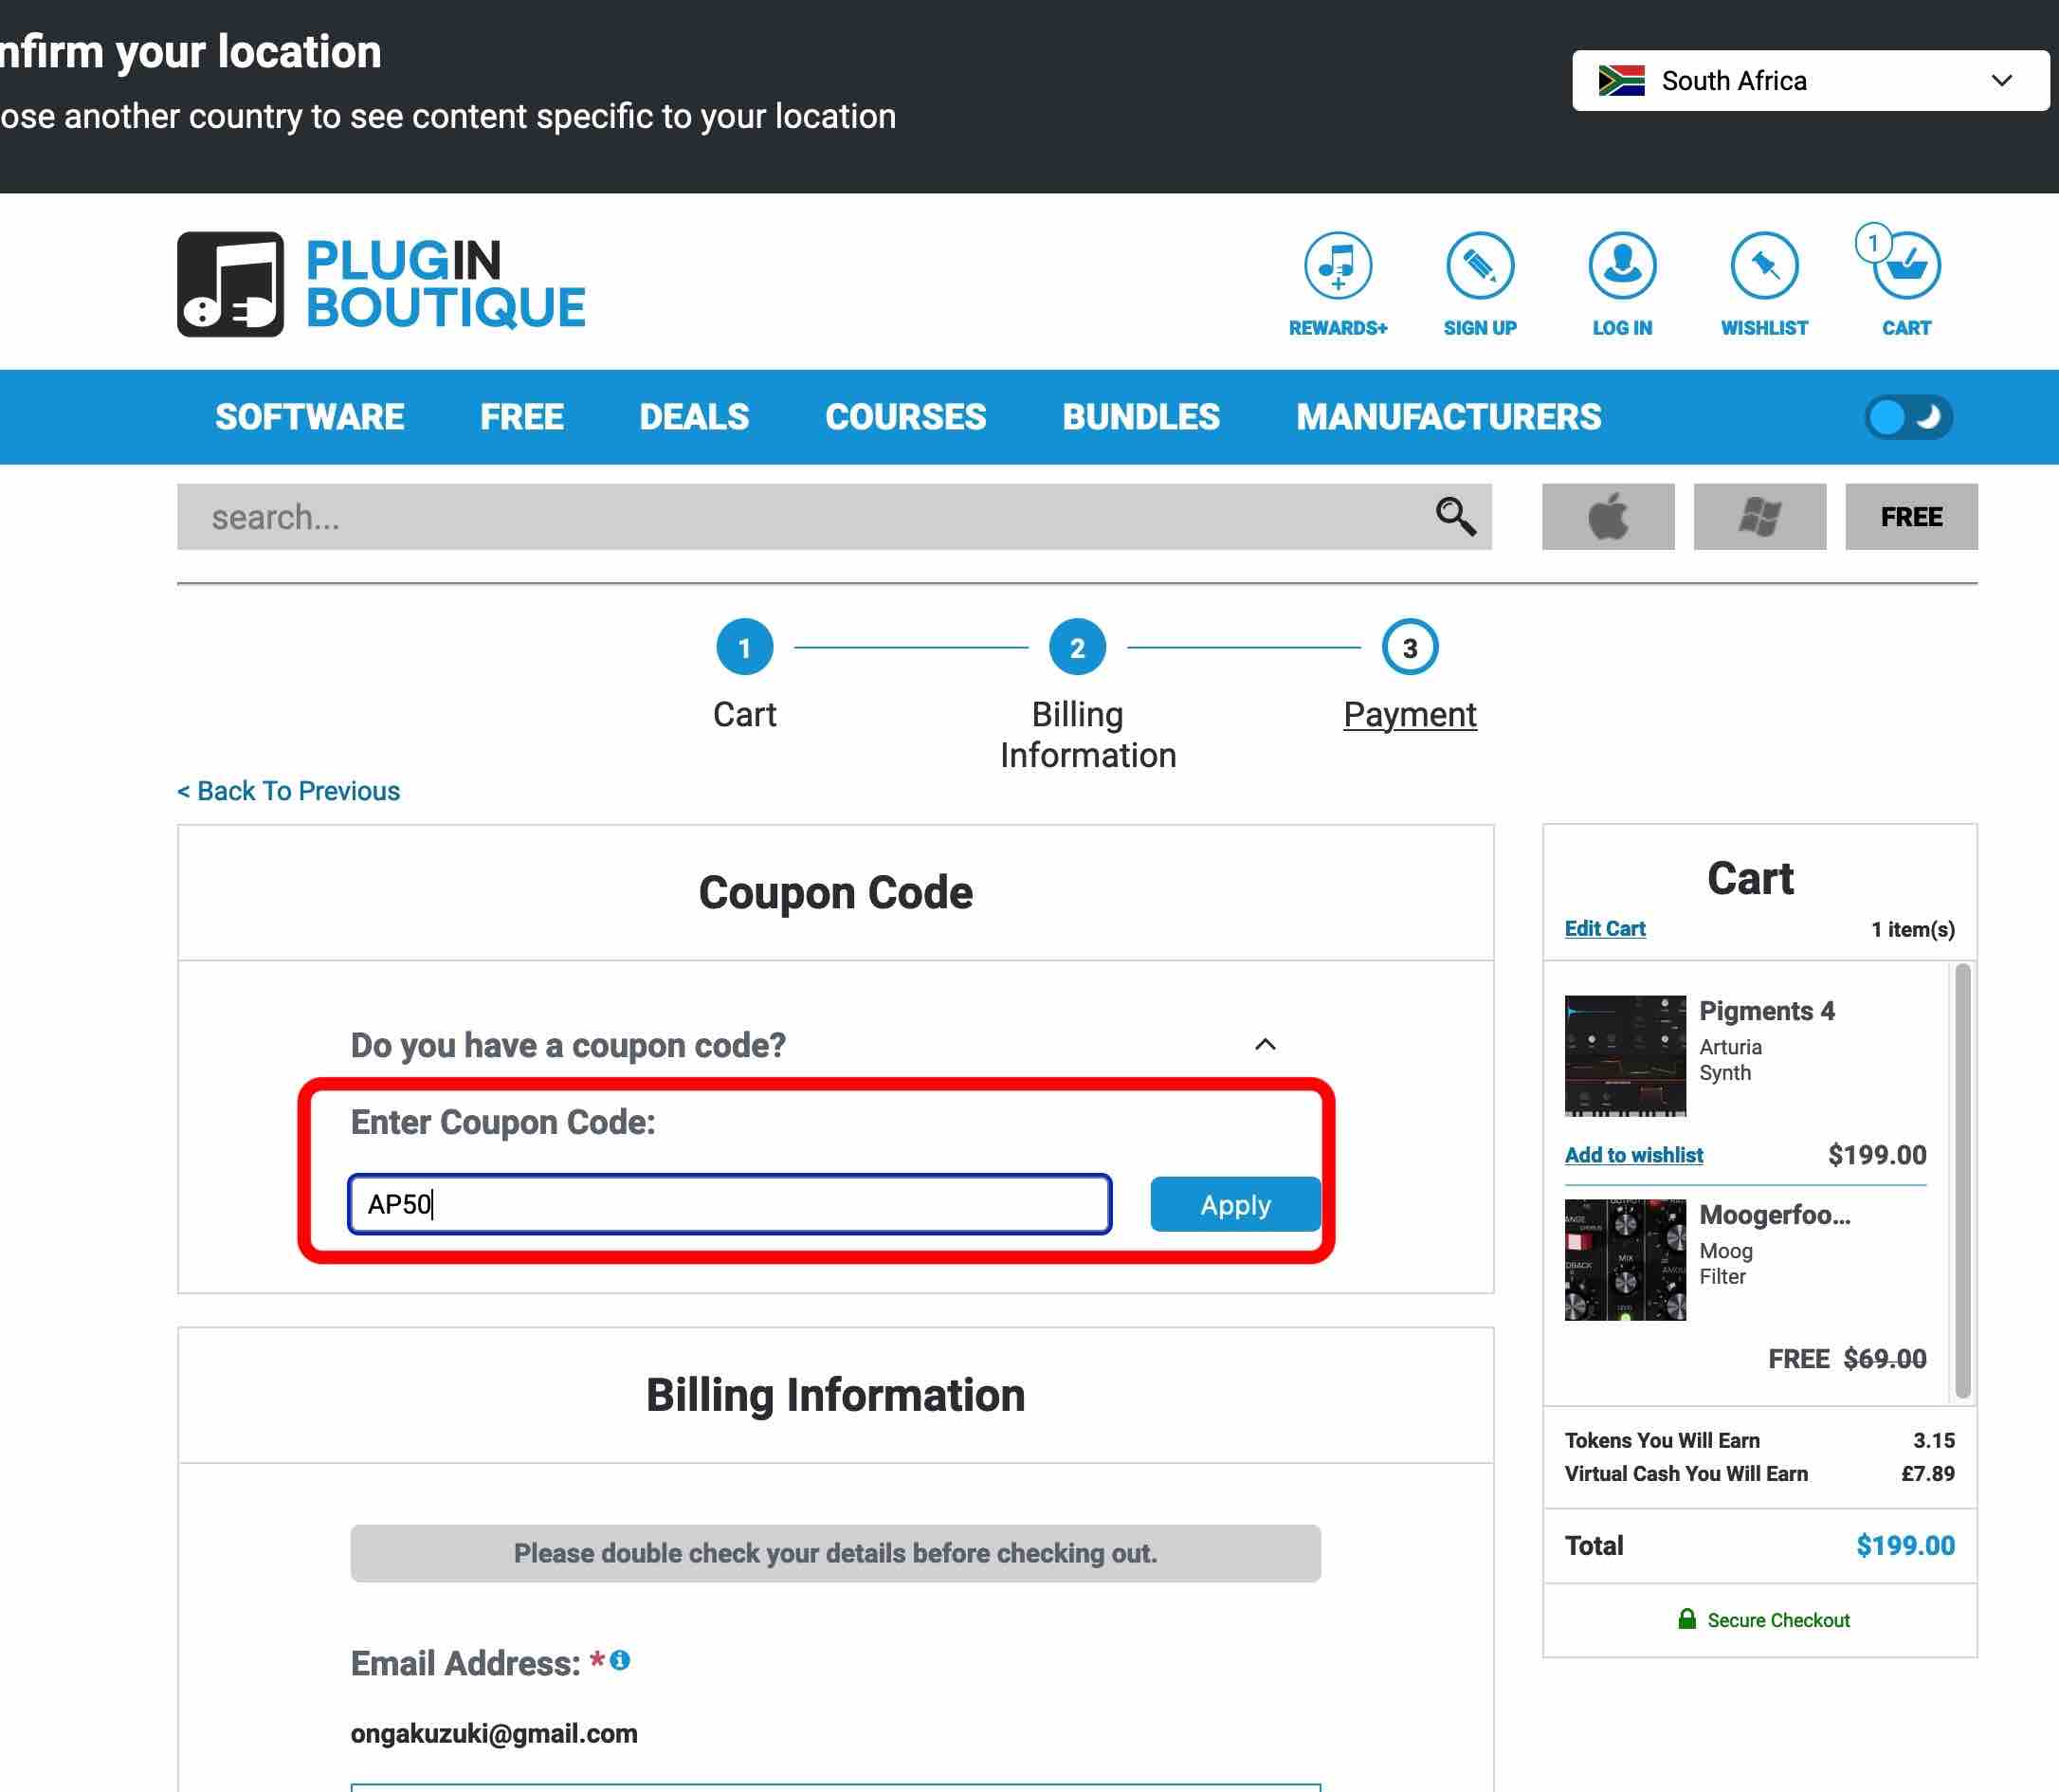Open the Software menu
This screenshot has height=1792, width=2059.
[309, 417]
